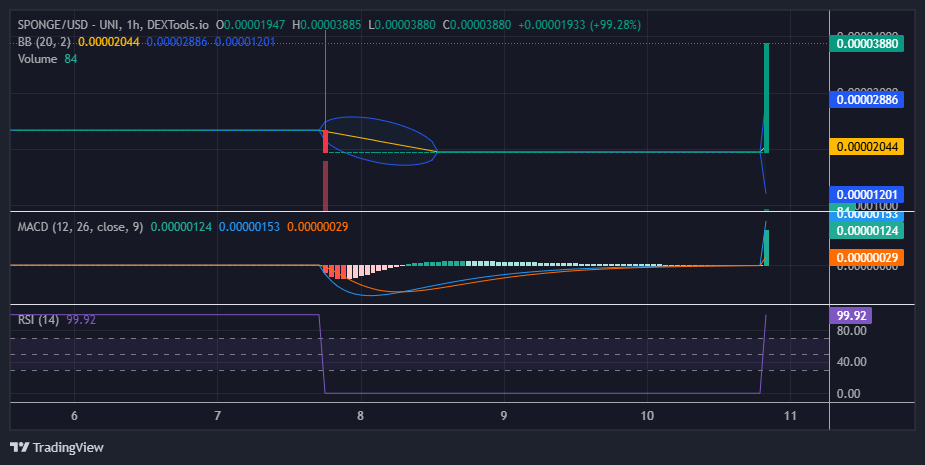Click date label 8 on time axis
925x465 pixels.
(x=360, y=415)
